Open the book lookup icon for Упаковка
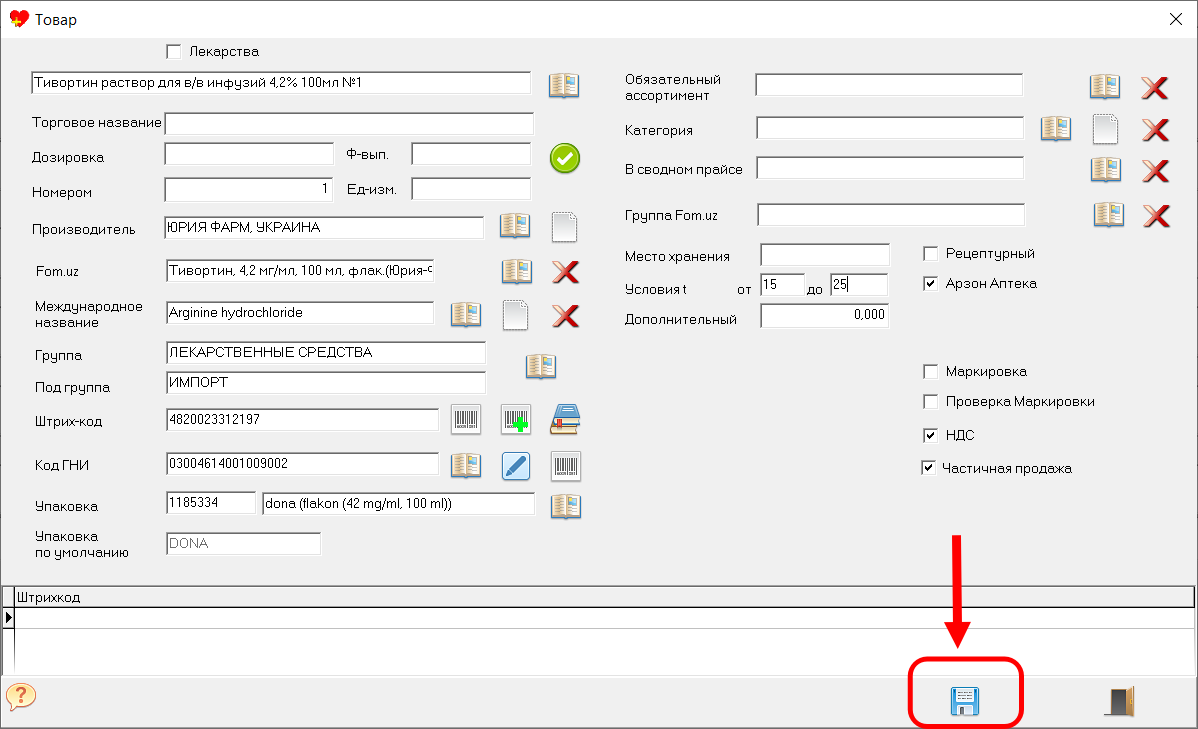The image size is (1198, 729). (x=566, y=506)
